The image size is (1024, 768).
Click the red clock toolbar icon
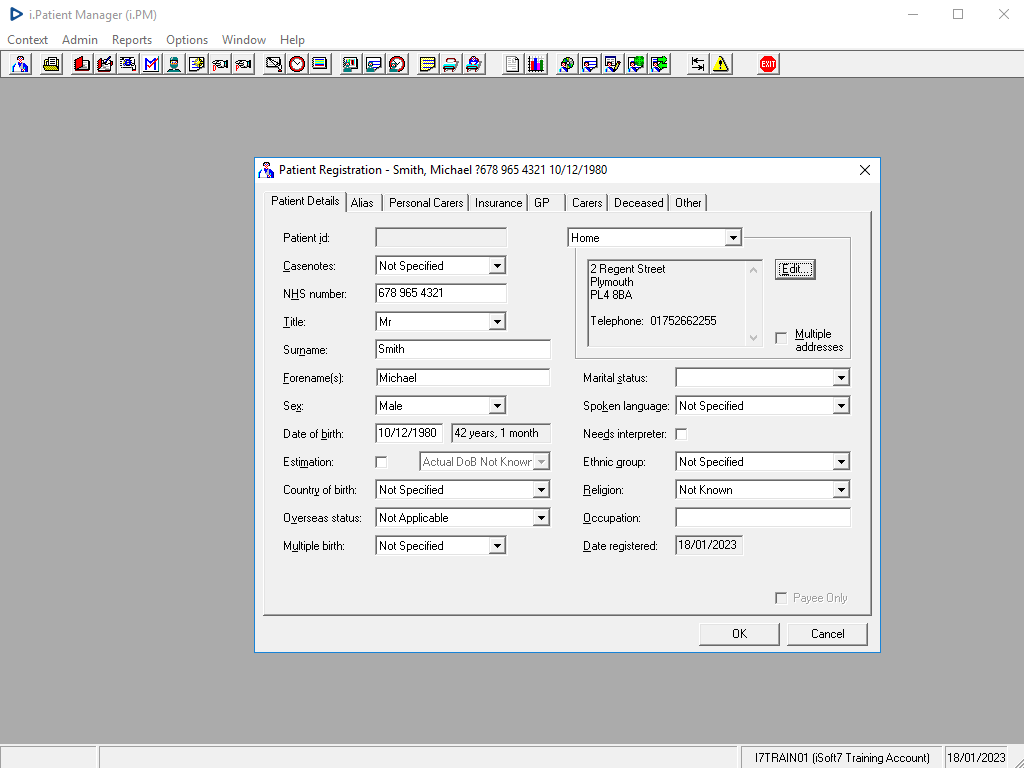[297, 64]
